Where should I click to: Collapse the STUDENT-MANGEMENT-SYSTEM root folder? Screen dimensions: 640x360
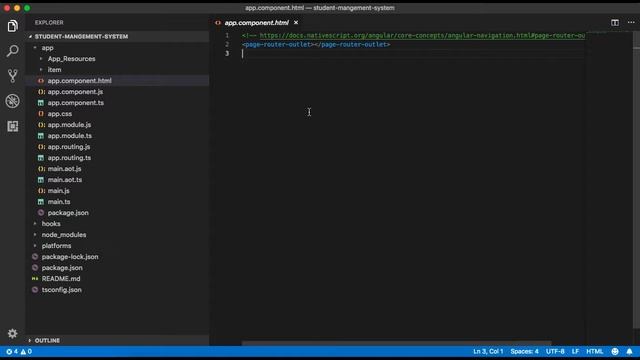(x=81, y=36)
